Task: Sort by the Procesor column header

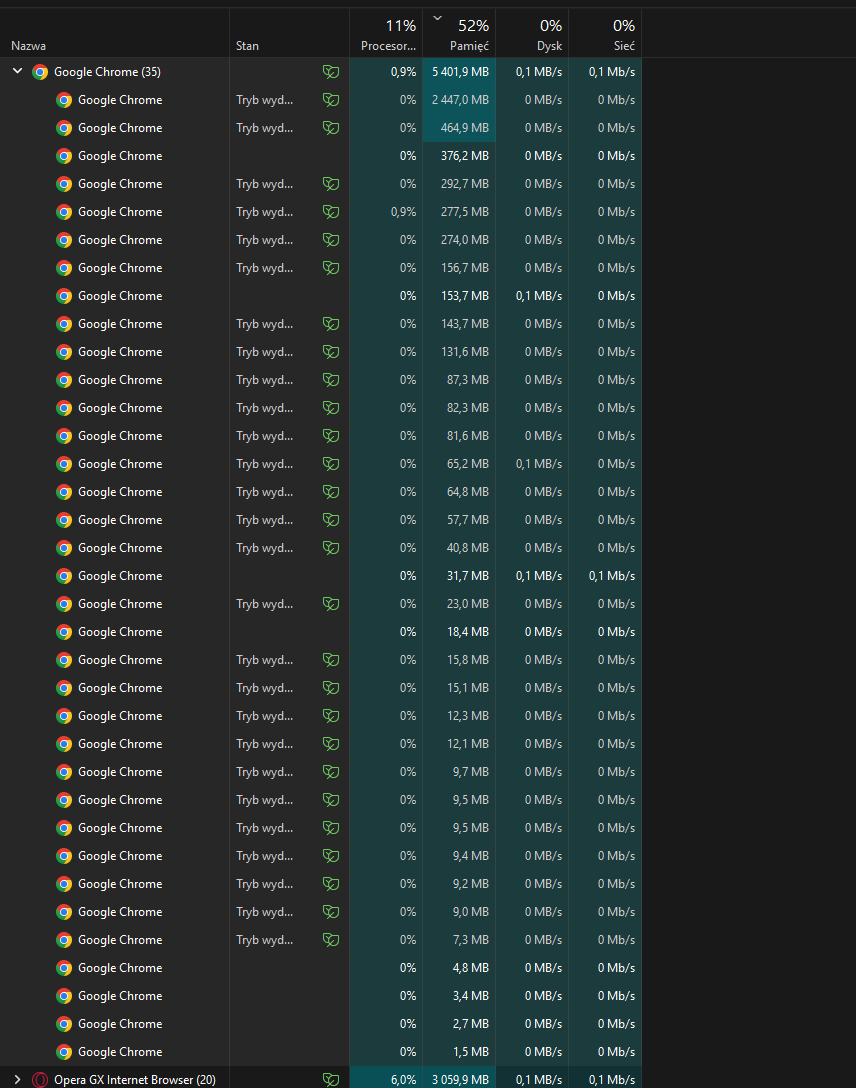Action: pos(388,46)
